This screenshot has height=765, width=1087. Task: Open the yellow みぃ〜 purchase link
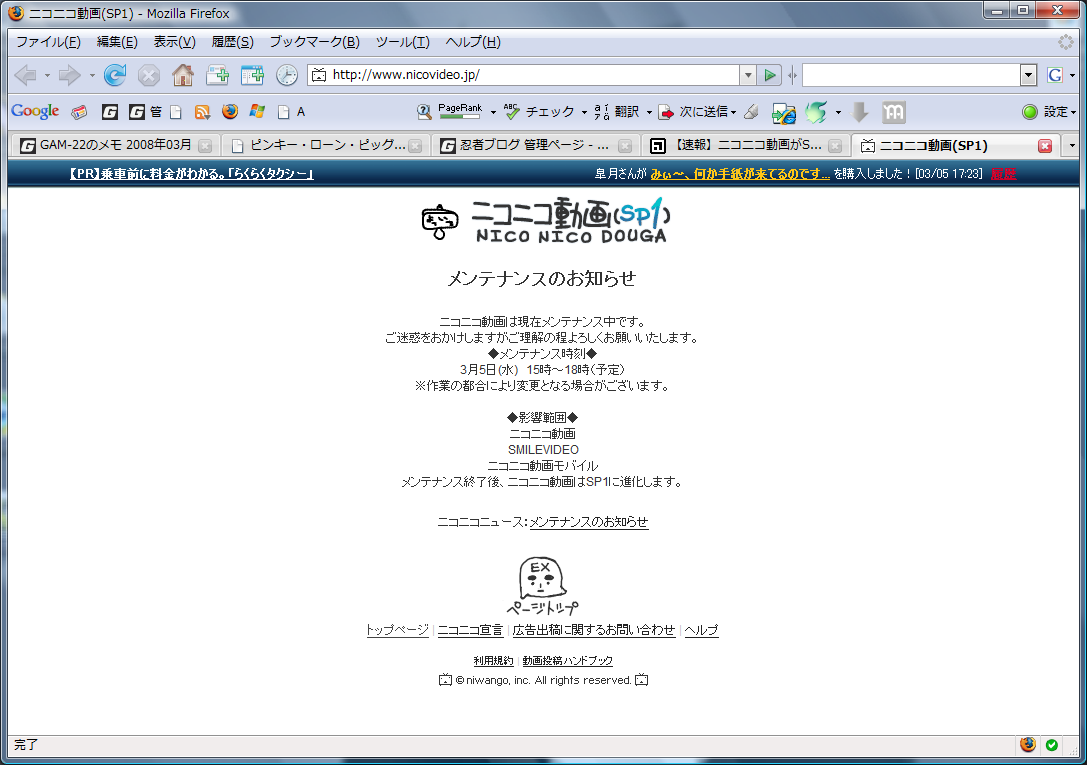(x=740, y=174)
